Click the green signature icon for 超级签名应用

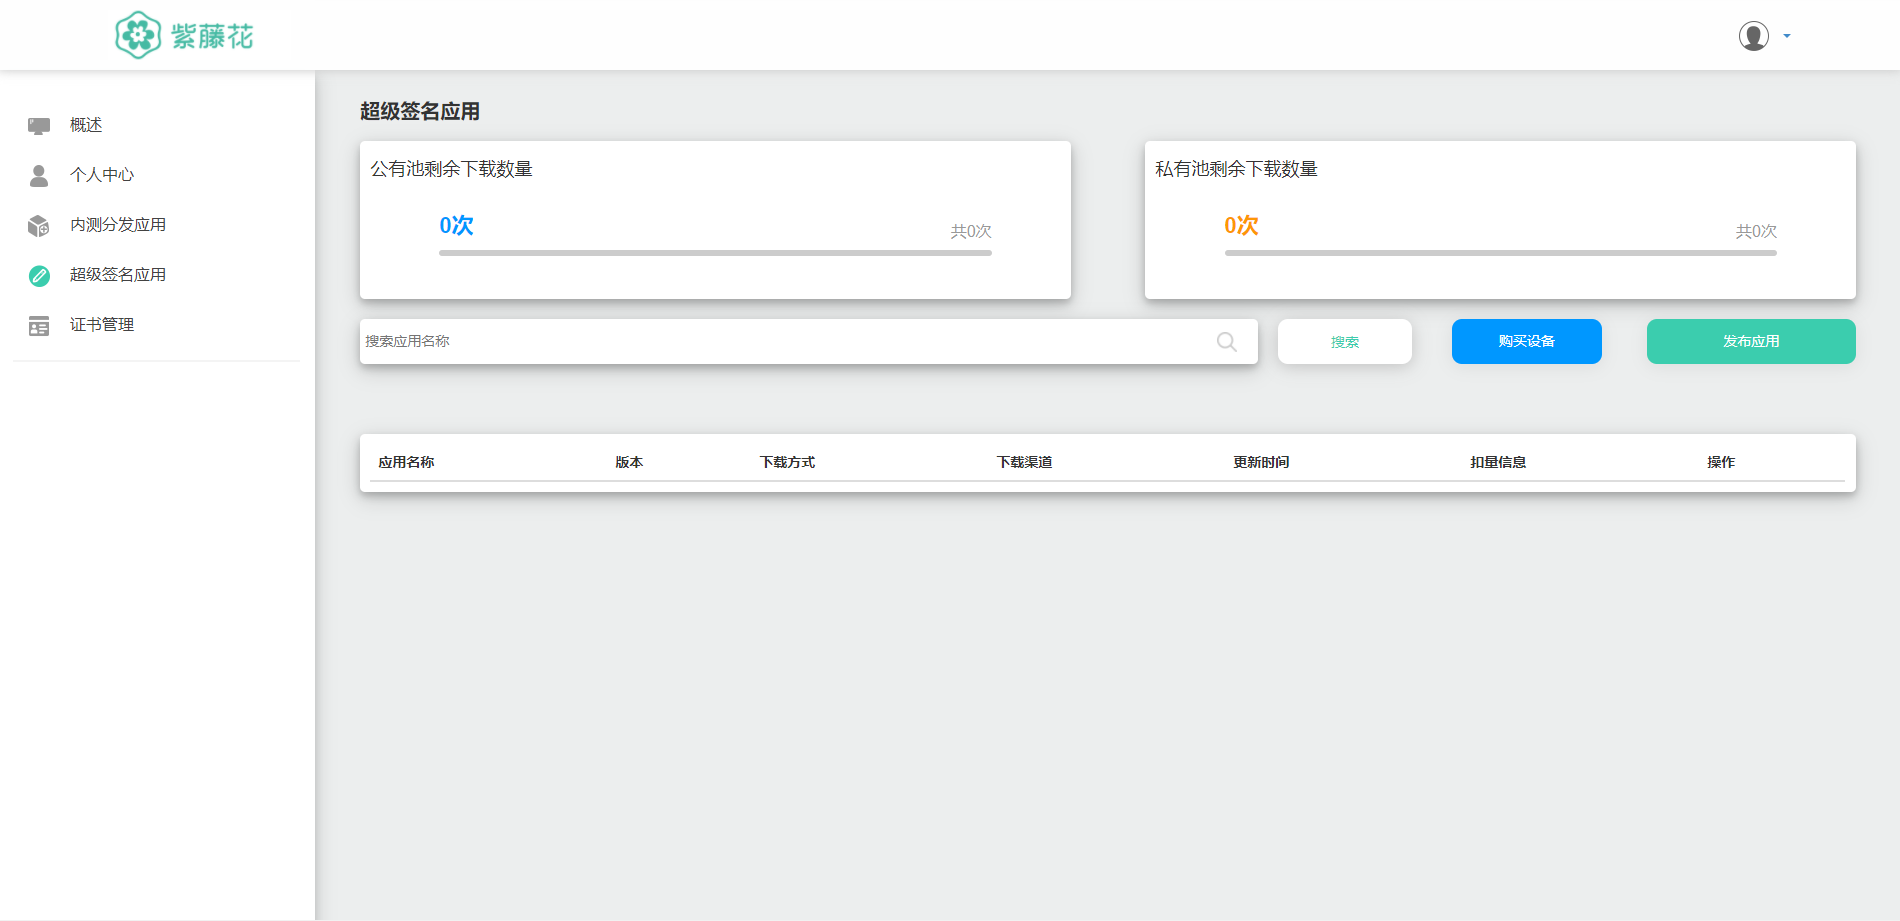pyautogui.click(x=39, y=274)
